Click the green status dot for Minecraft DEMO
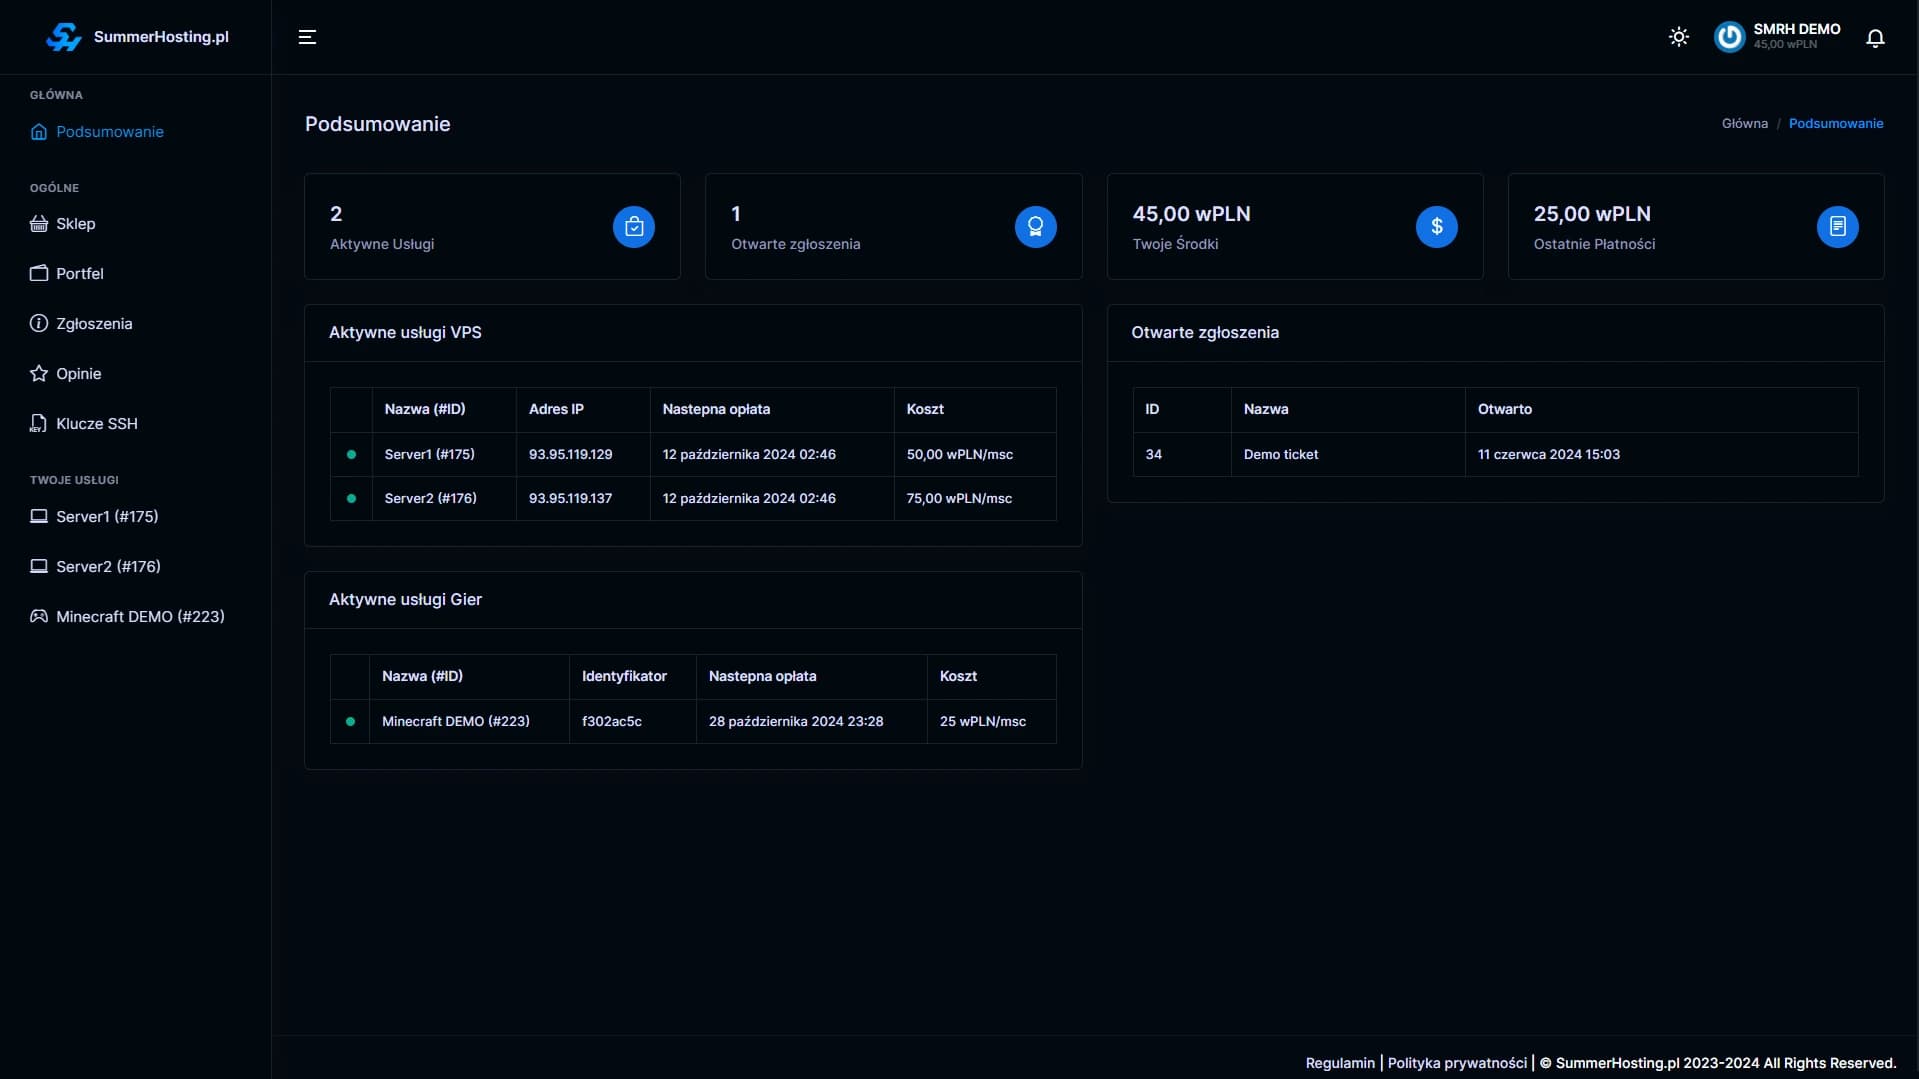The height and width of the screenshot is (1079, 1919). (350, 722)
